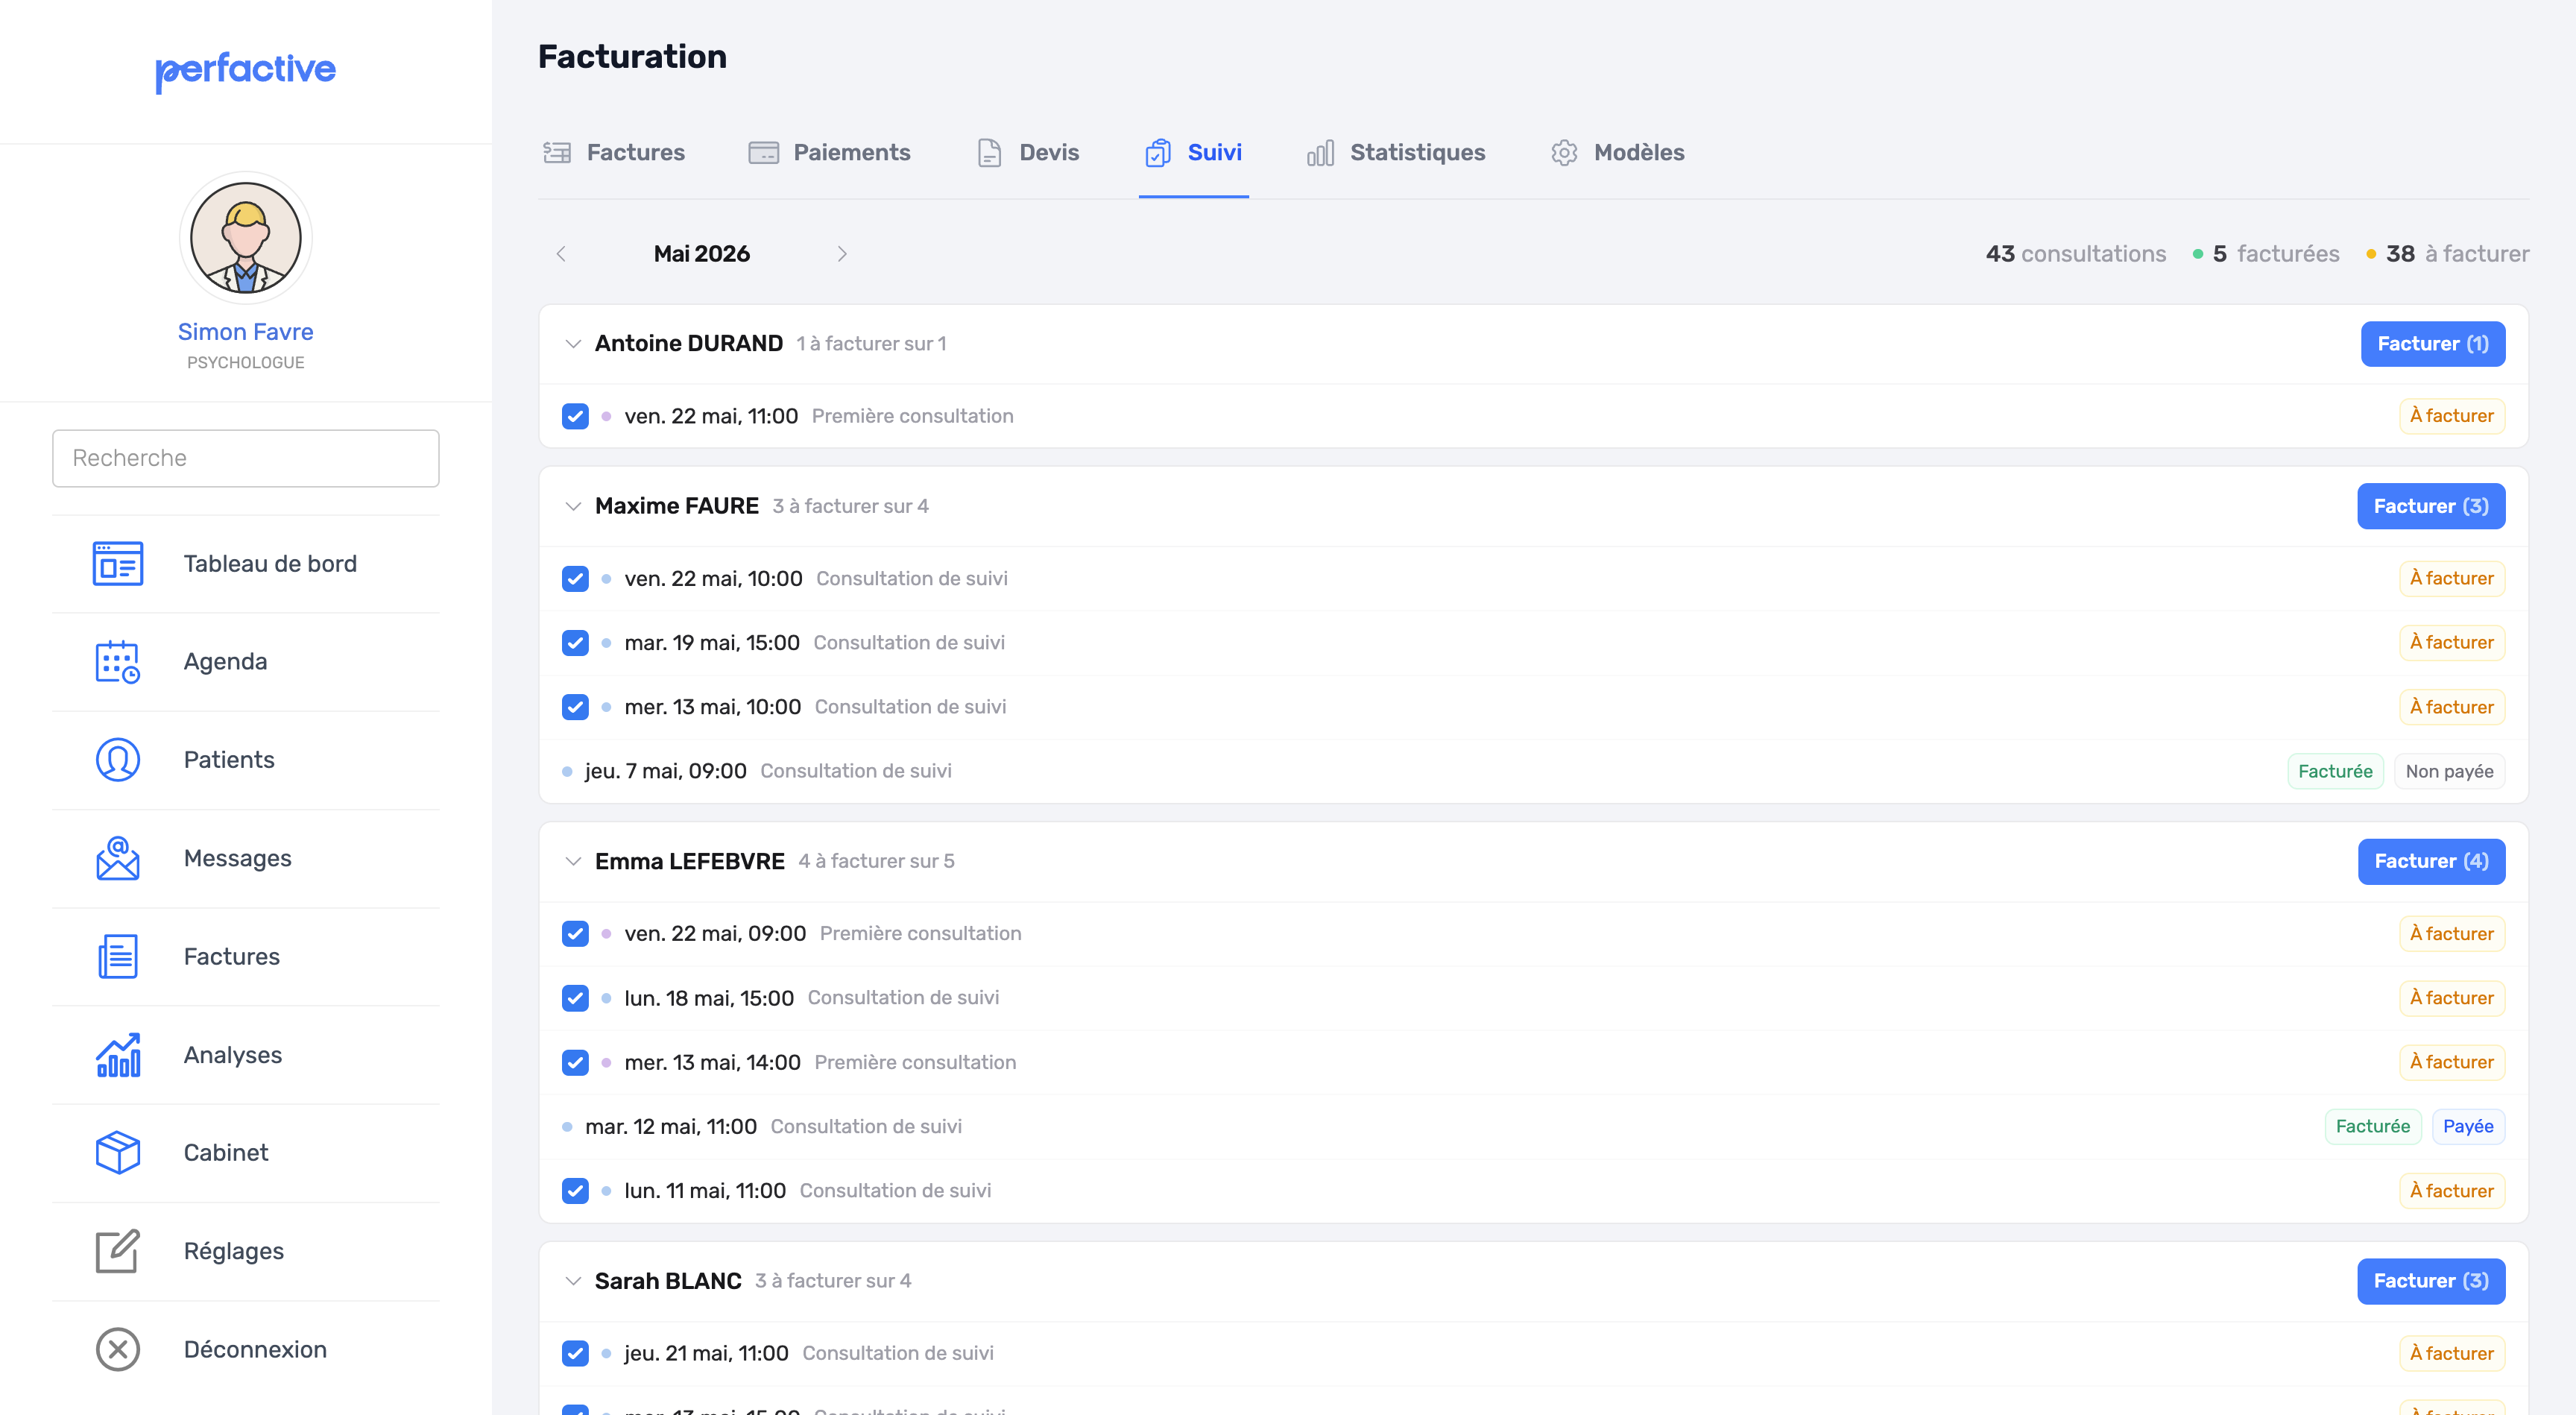This screenshot has height=1415, width=2576.
Task: Collapse the Antoine DURAND group
Action: (573, 344)
